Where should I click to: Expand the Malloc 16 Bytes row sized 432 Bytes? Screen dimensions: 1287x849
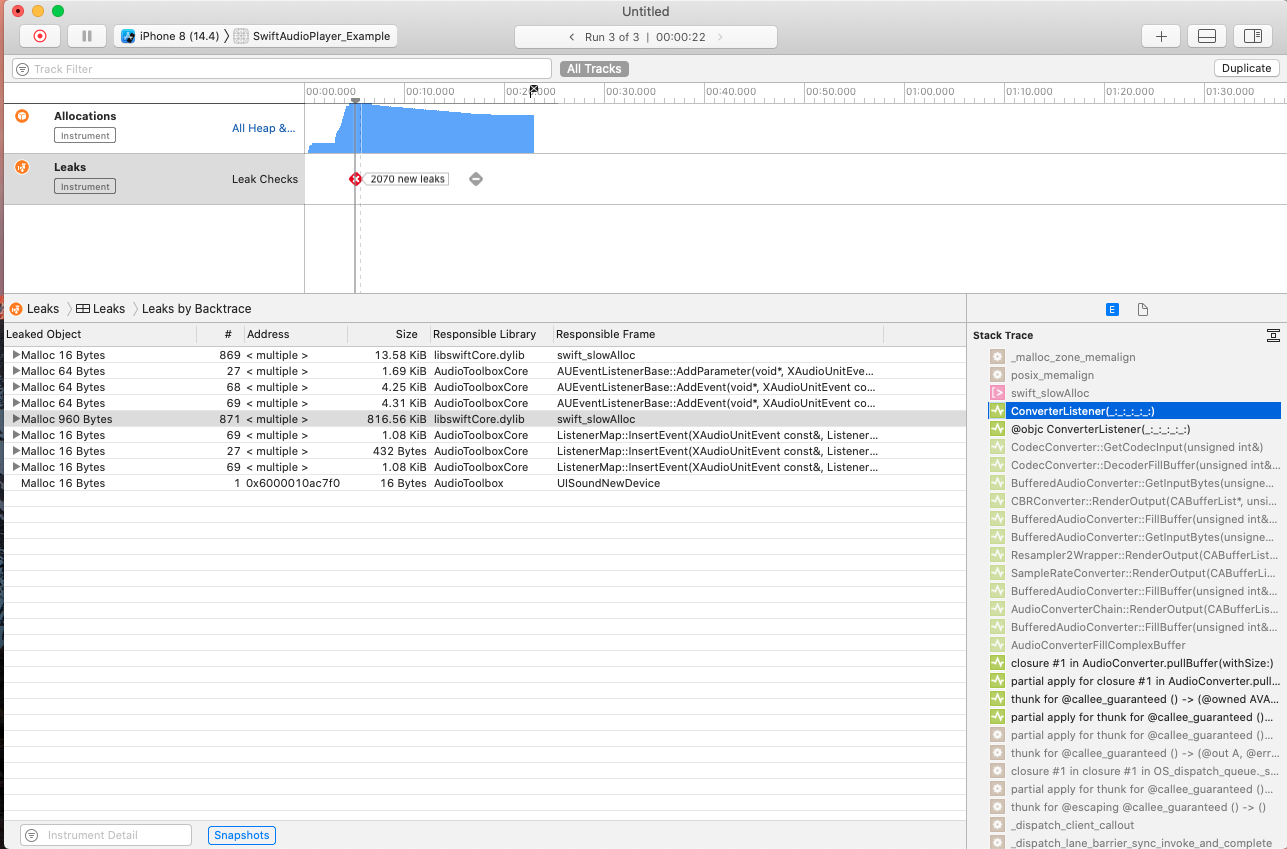point(15,451)
